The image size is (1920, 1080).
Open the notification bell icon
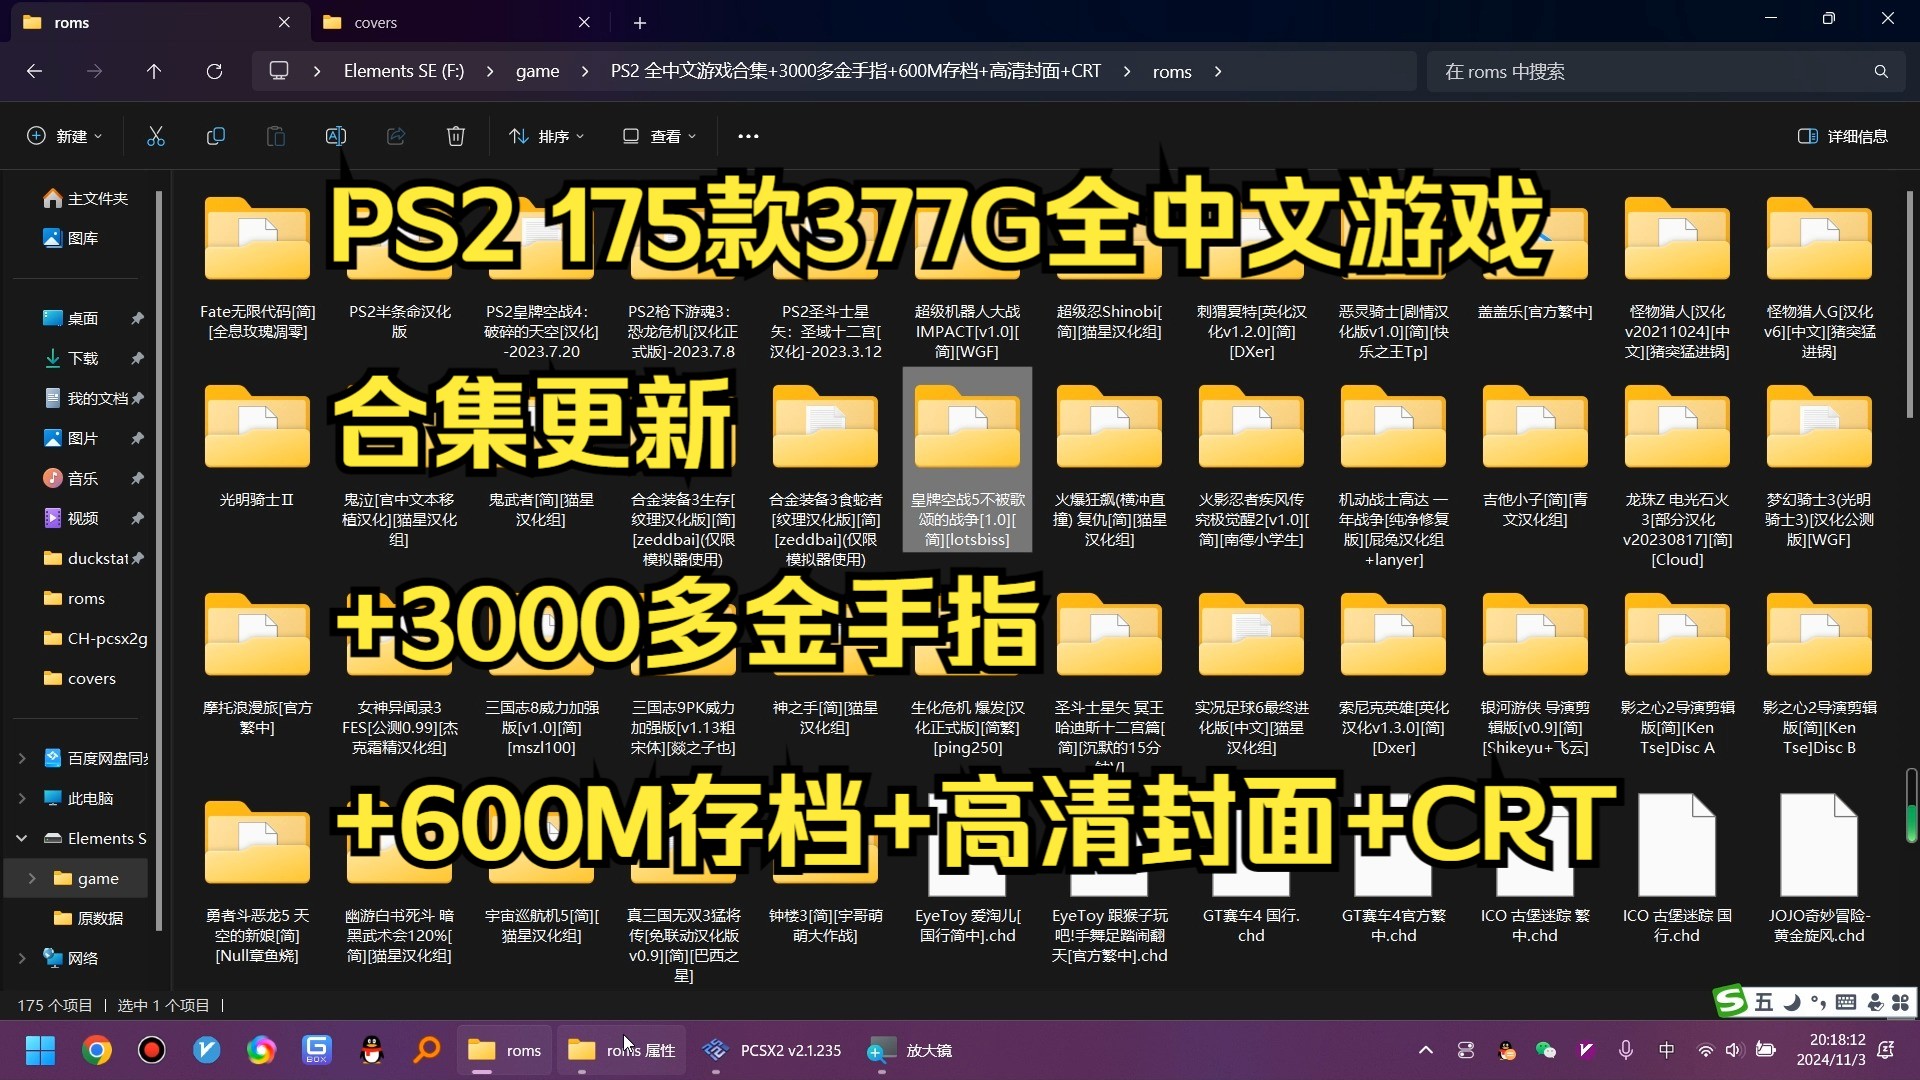point(1886,1050)
